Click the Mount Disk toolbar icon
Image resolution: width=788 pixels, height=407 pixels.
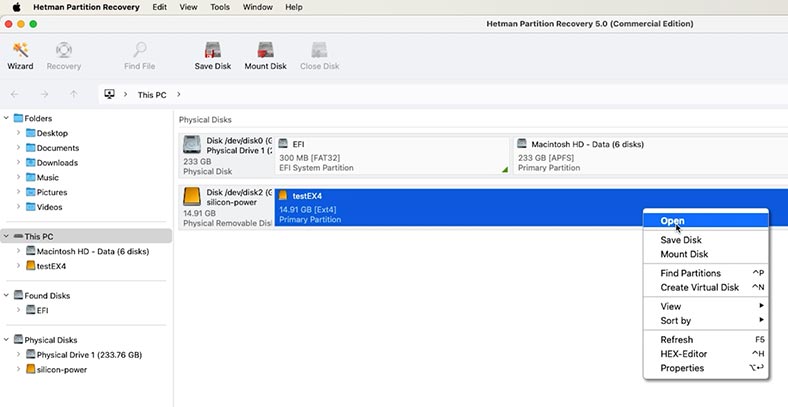click(x=265, y=56)
